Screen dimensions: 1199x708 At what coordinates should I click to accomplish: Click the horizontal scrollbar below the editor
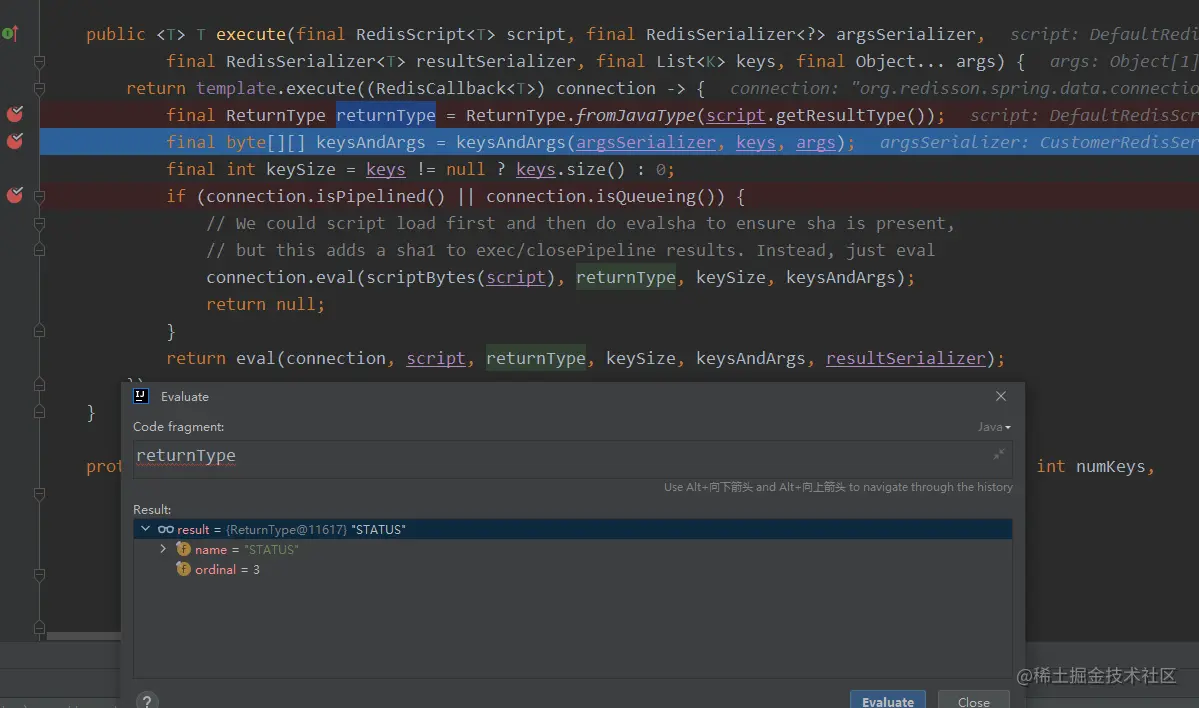83,636
